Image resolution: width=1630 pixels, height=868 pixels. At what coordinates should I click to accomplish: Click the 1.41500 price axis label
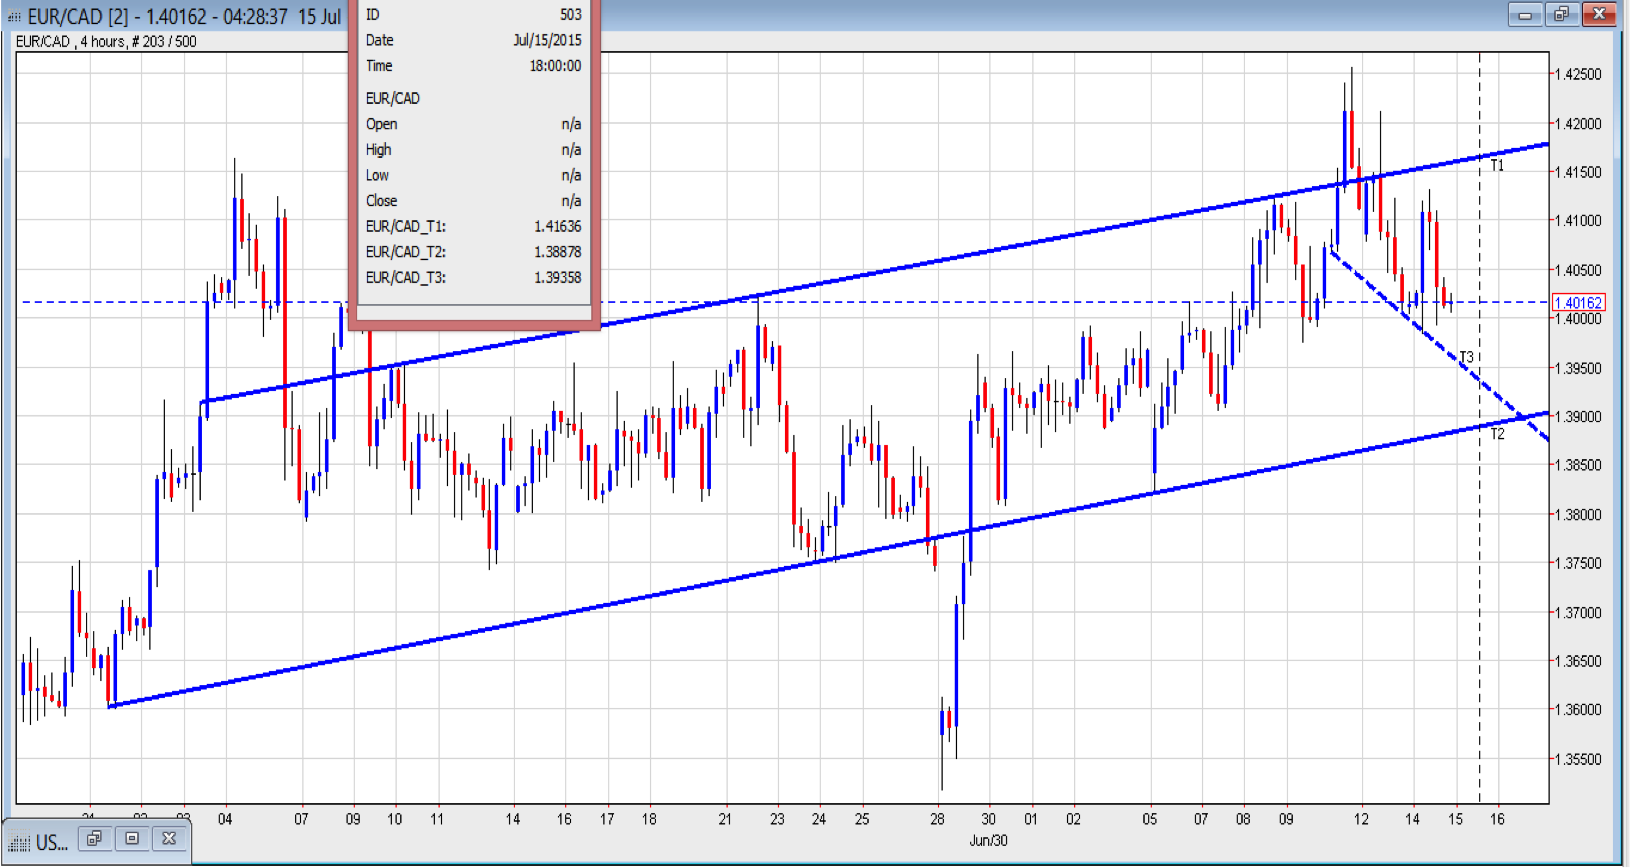pos(1579,172)
